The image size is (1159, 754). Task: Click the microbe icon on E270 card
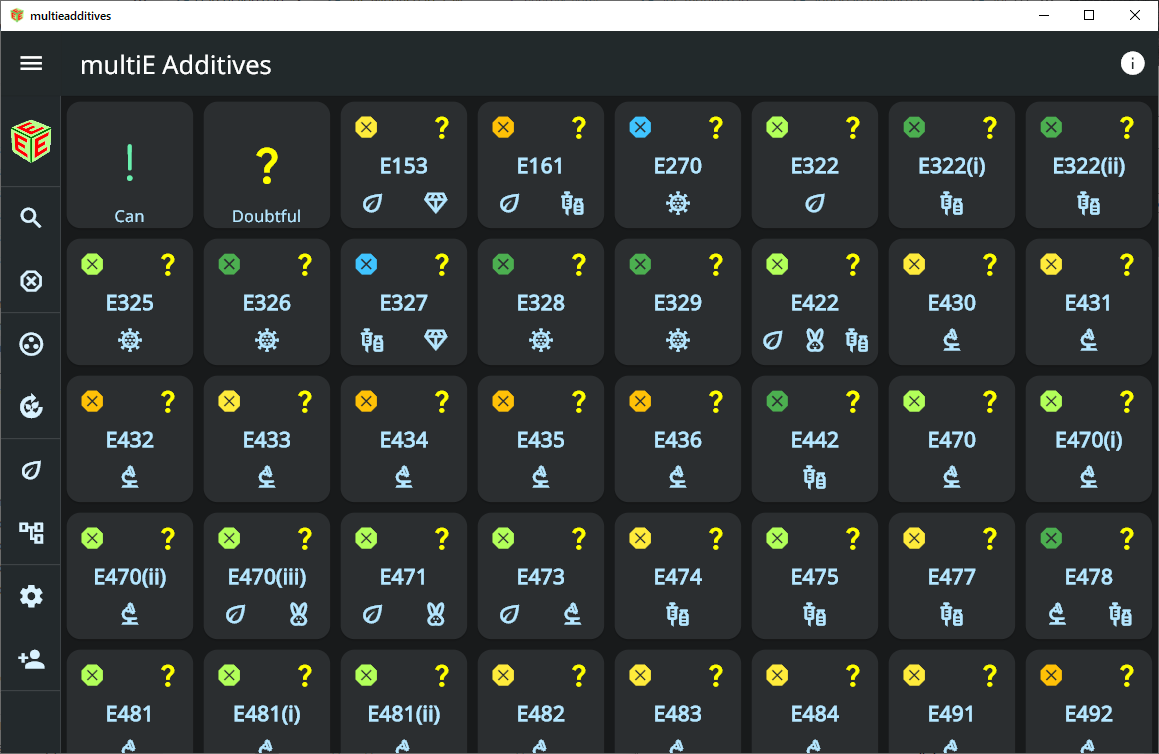[x=678, y=203]
